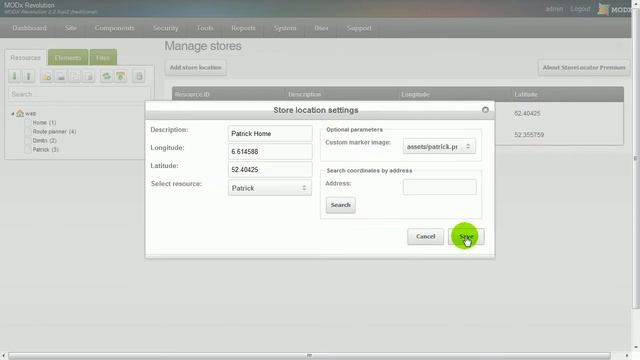Click the new weblink icon in tree toolbar
Viewport: 640px width, 360px height.
coord(61,76)
